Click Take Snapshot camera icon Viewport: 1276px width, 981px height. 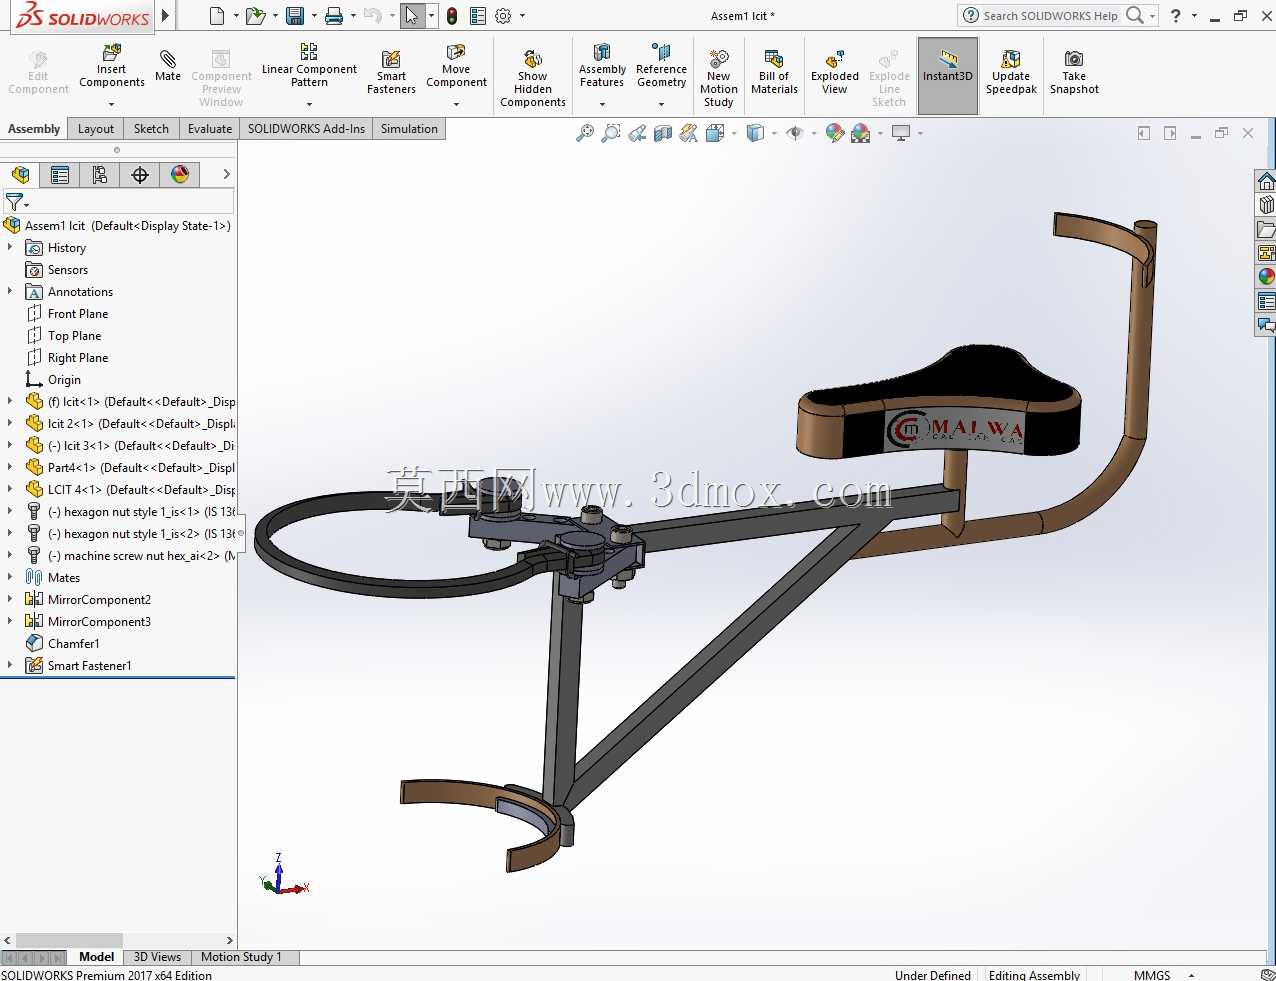(1074, 59)
